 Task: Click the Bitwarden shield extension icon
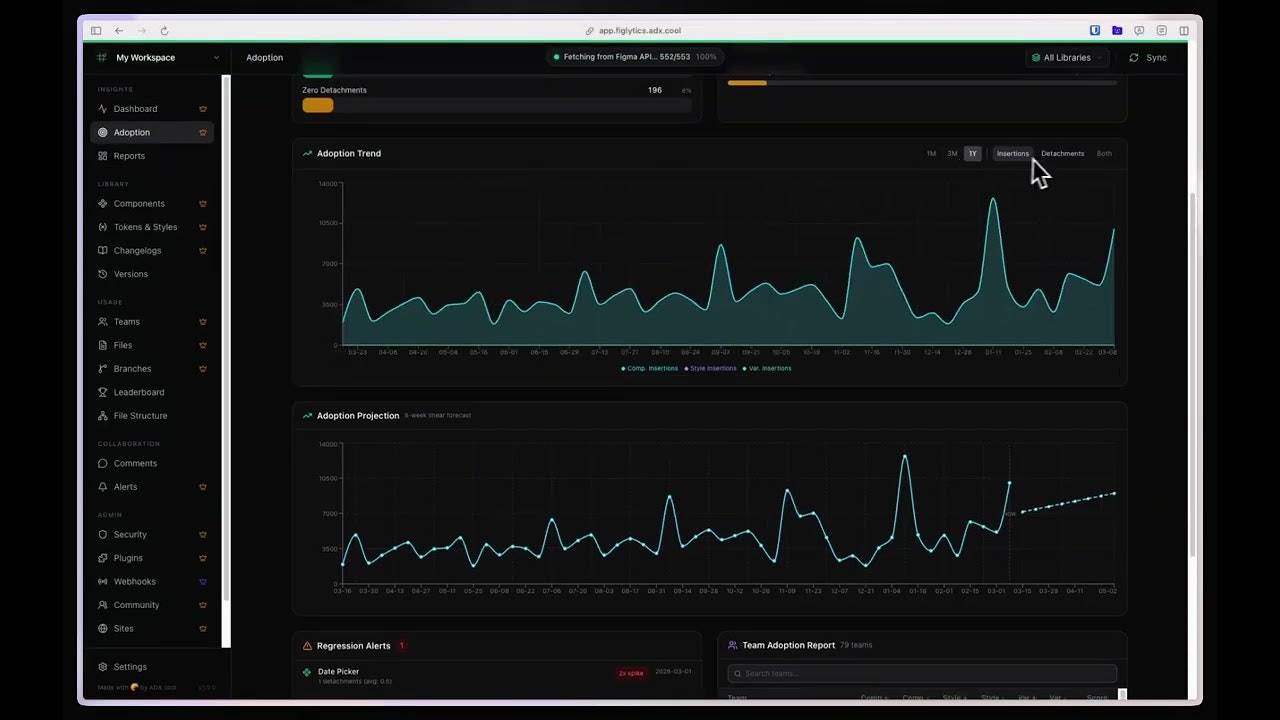point(1095,31)
